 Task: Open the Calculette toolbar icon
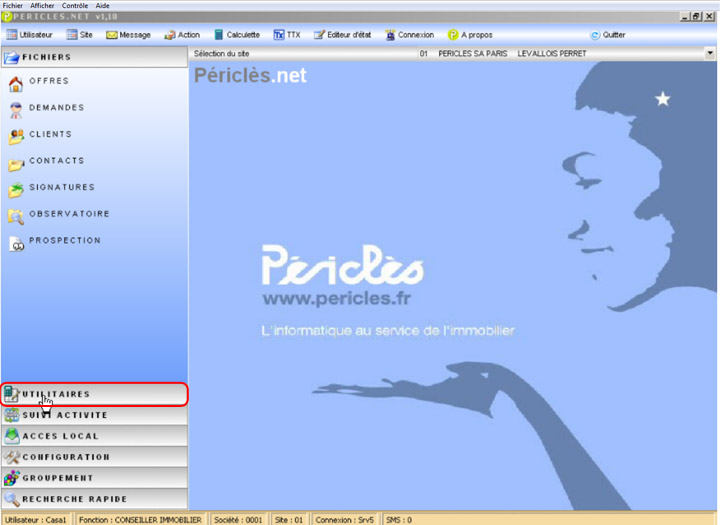(219, 35)
